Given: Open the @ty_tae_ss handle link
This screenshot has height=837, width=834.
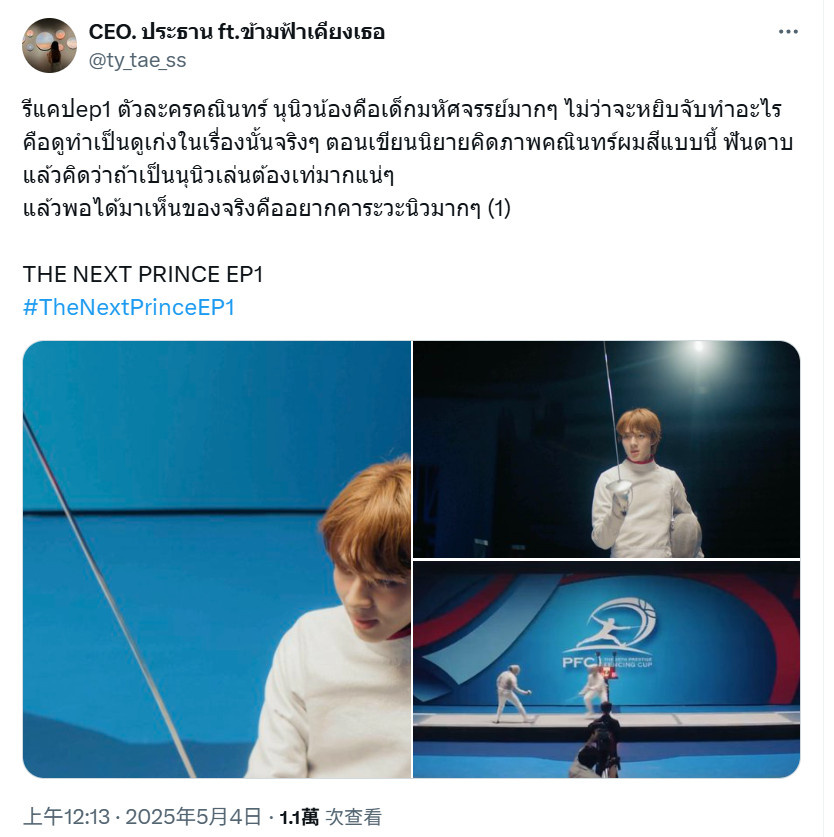Looking at the screenshot, I should coord(137,60).
